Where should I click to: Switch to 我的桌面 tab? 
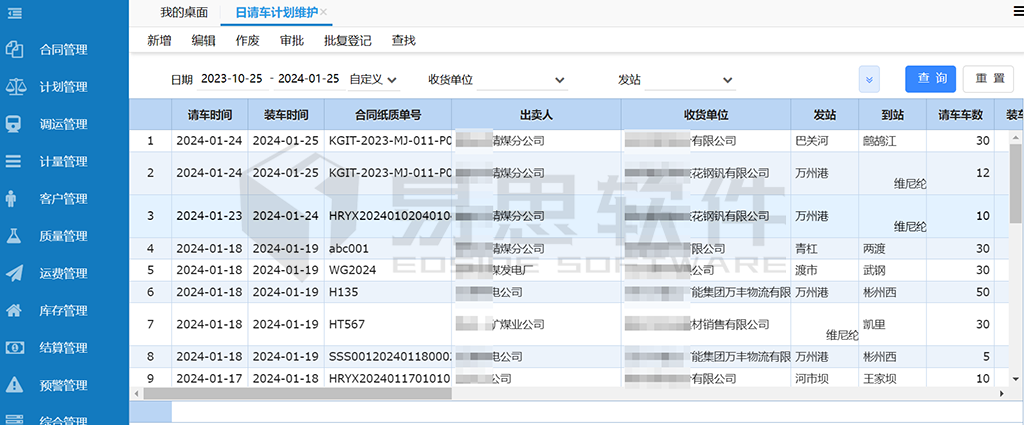184,12
